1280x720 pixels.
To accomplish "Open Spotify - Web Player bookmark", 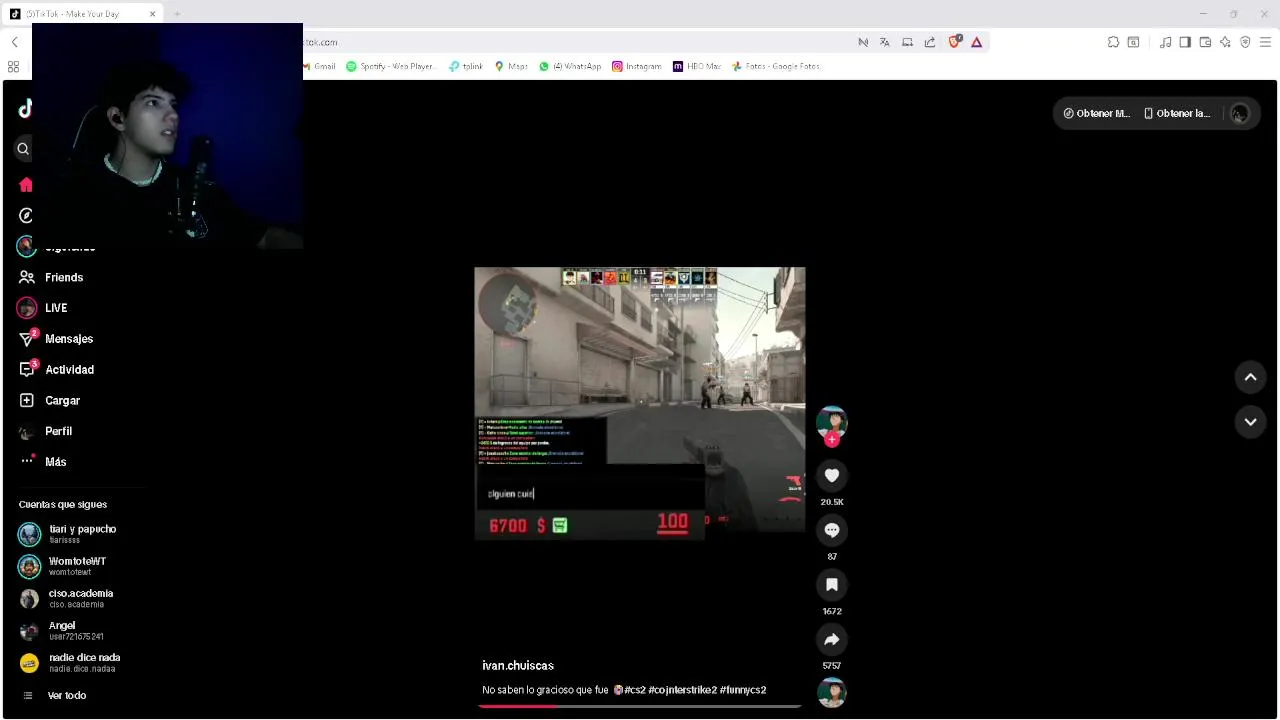I will coord(391,66).
